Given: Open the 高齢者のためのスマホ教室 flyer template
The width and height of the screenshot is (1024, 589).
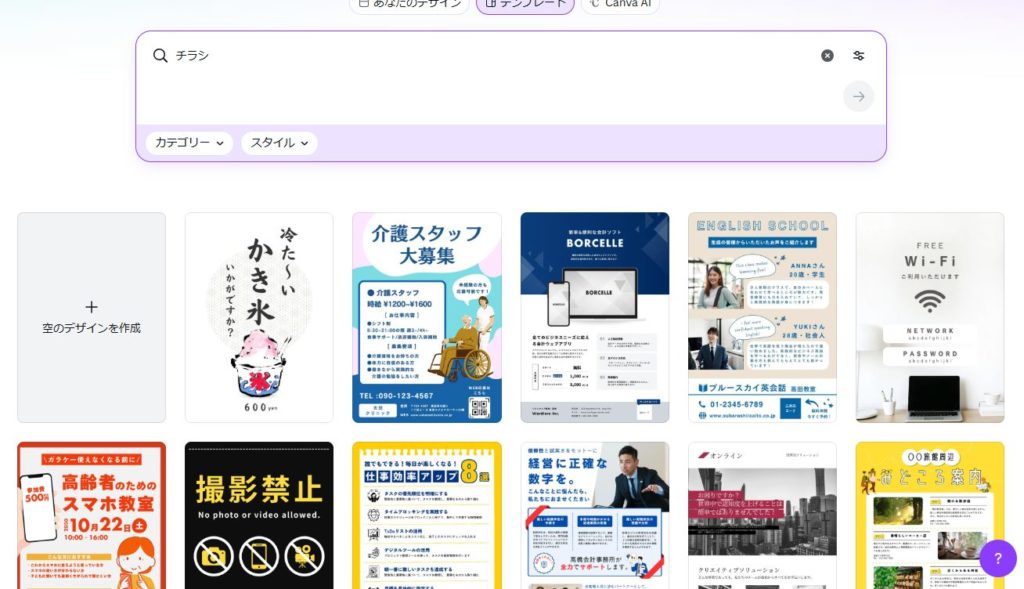Looking at the screenshot, I should (91, 515).
